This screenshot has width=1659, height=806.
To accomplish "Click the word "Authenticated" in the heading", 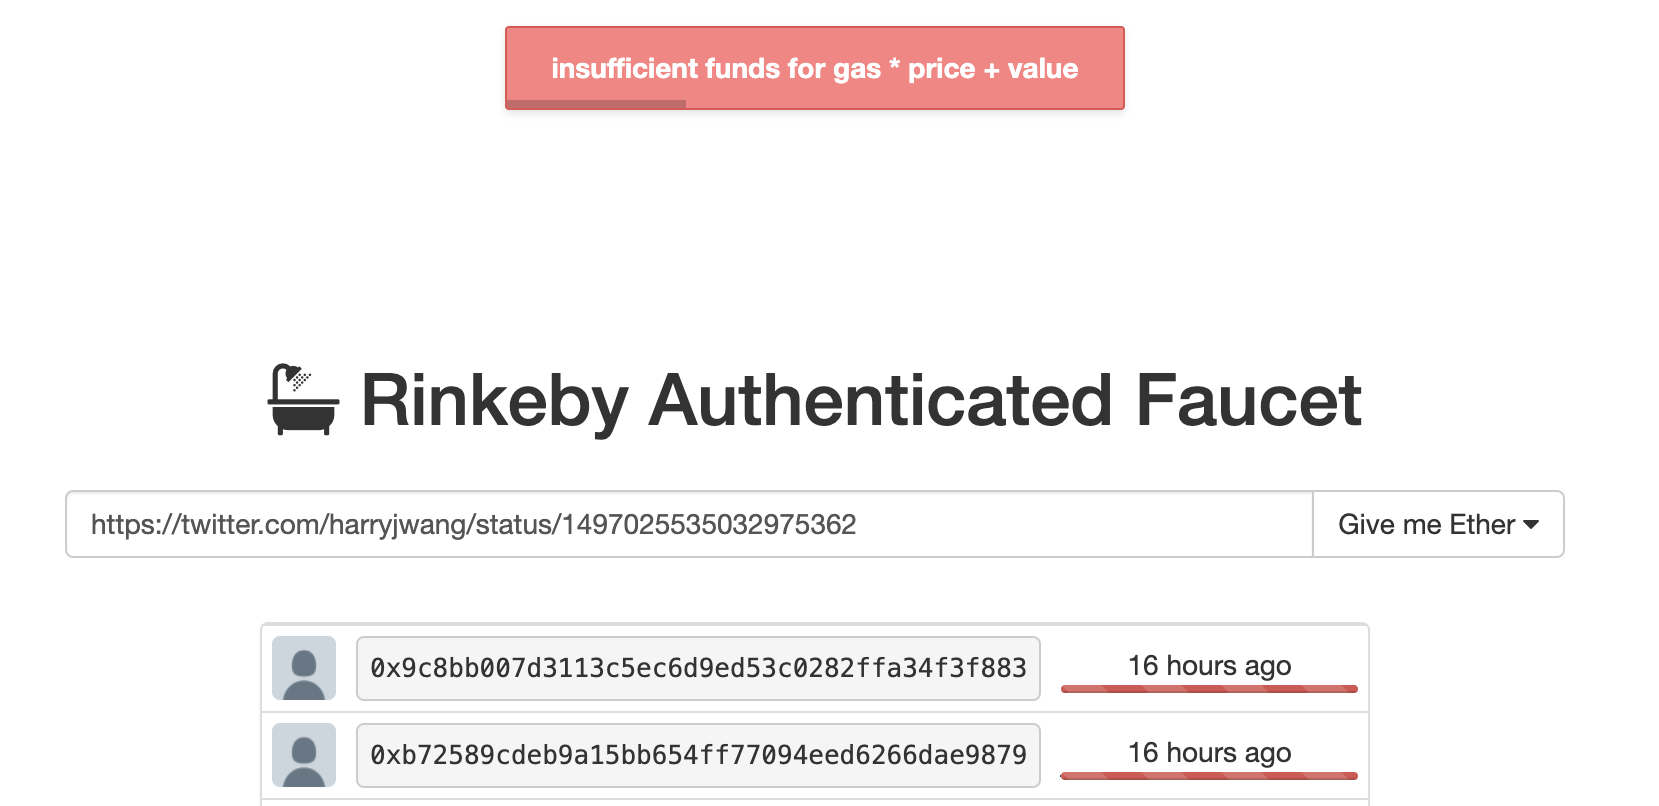I will pos(880,401).
